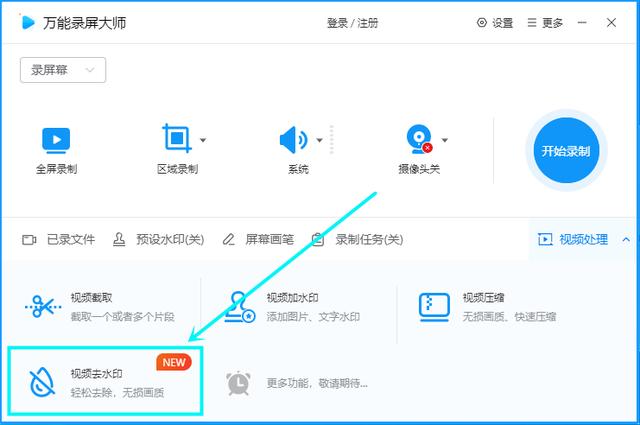640x425 pixels.
Task: Click the 系统 audio label
Action: (x=298, y=169)
